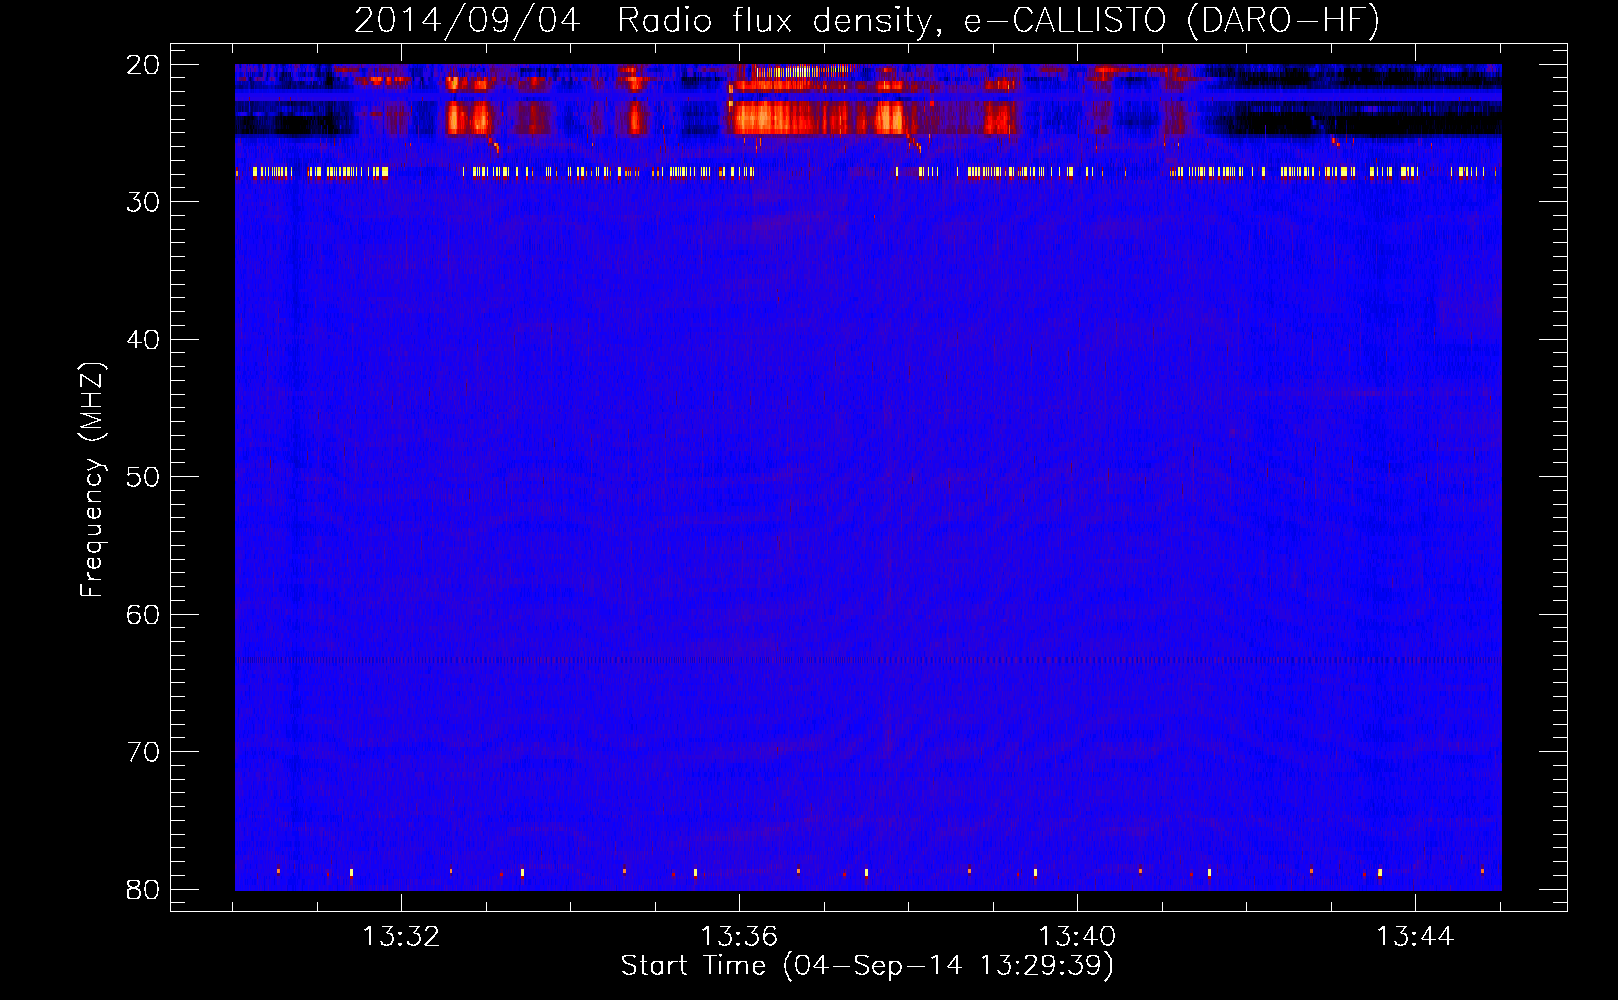Click the 13:36 time tick label
Viewport: 1618px width, 1000px height.
click(x=739, y=937)
